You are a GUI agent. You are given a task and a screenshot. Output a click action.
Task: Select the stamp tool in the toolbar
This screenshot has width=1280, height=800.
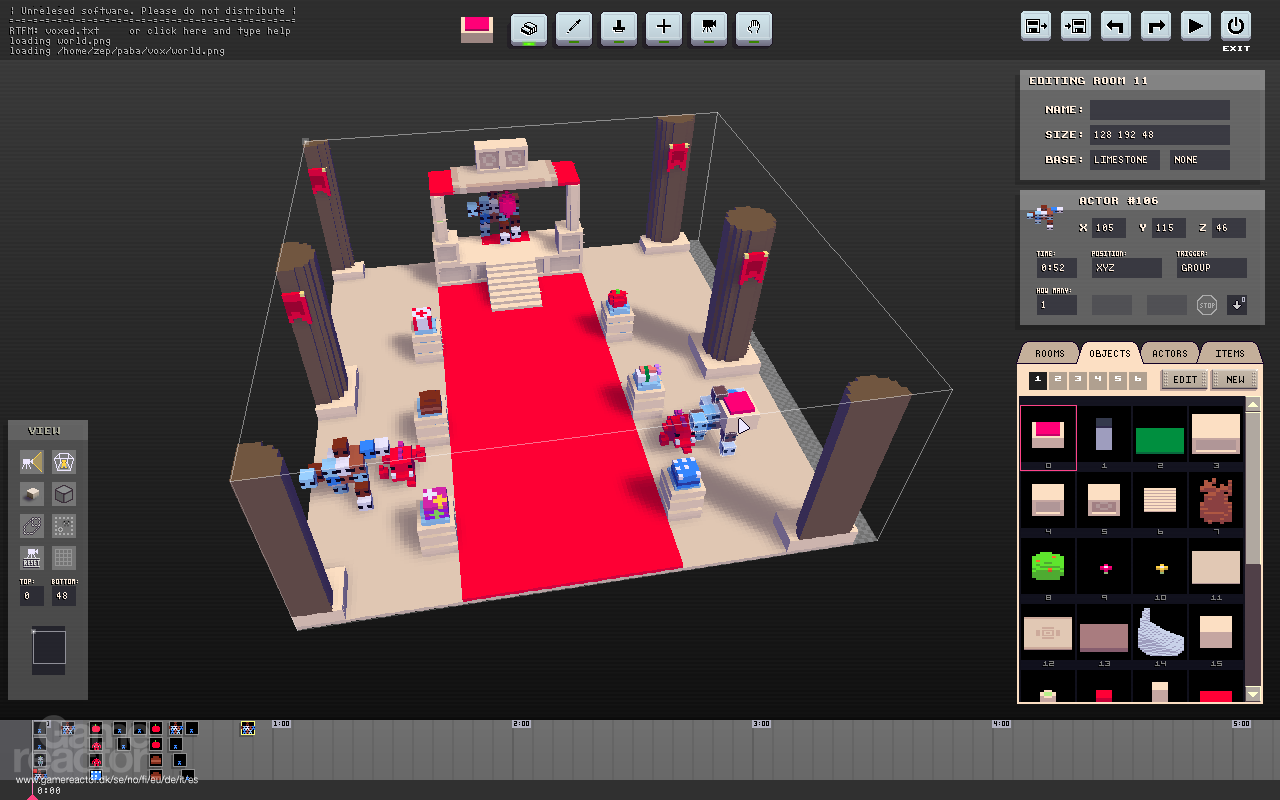(618, 28)
